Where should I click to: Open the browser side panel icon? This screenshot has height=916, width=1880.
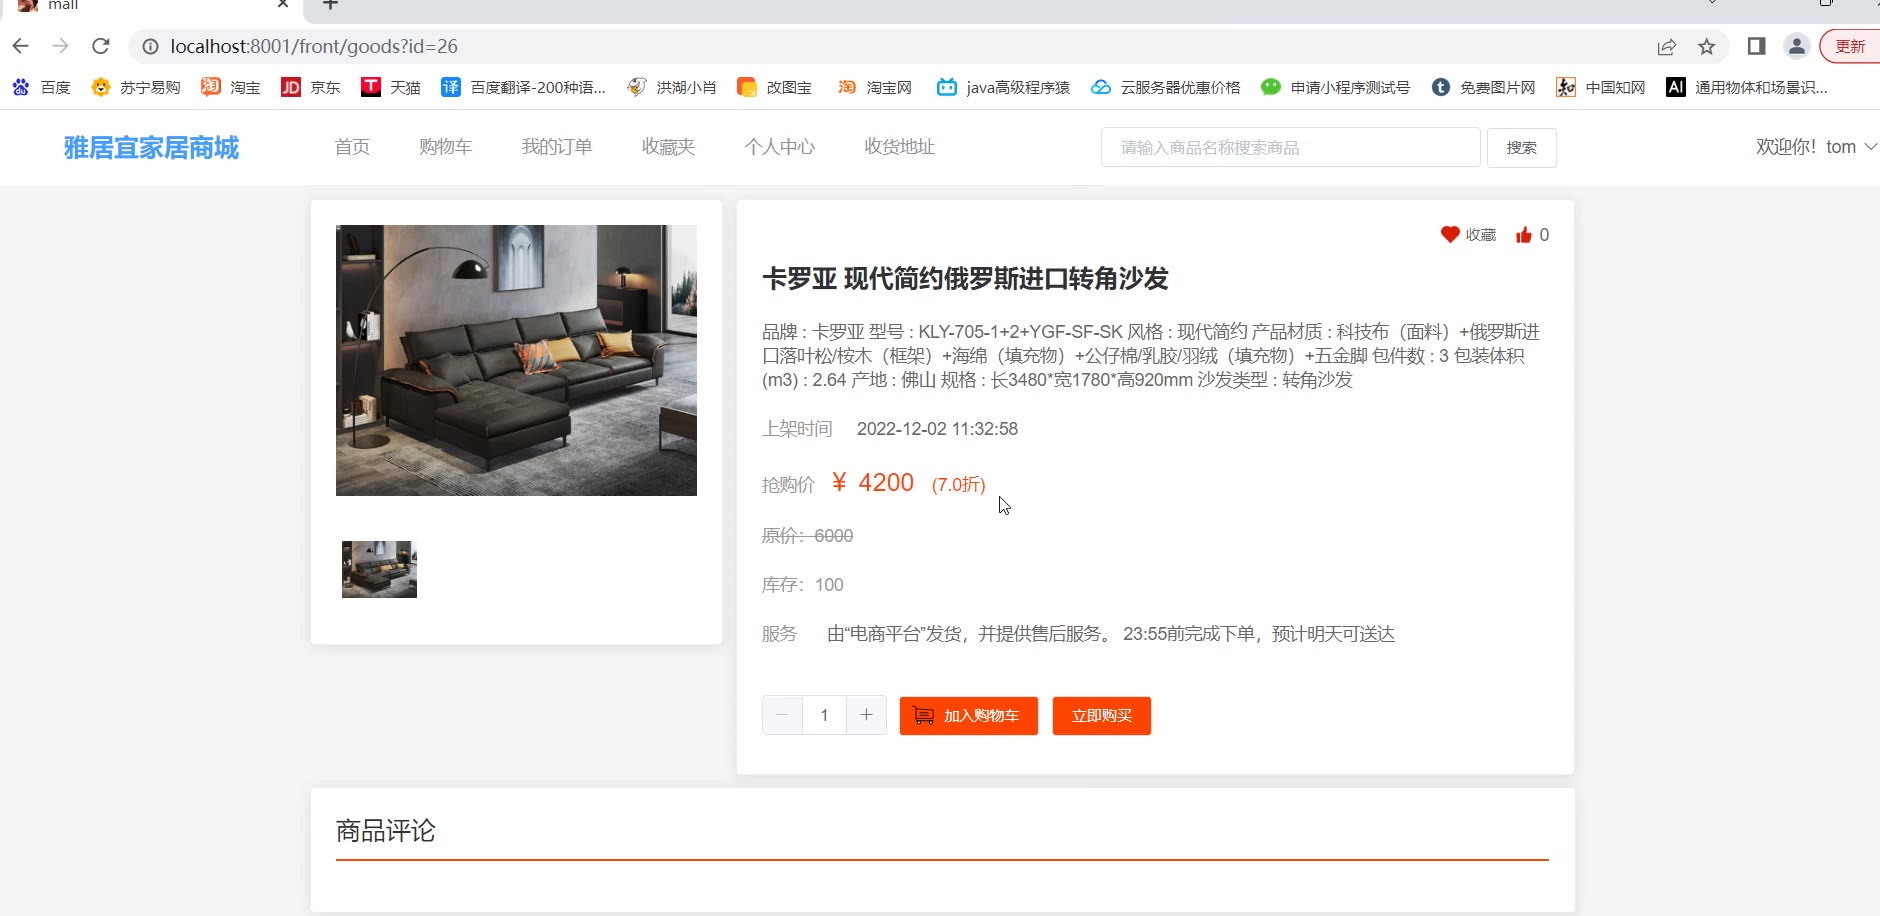1756,46
